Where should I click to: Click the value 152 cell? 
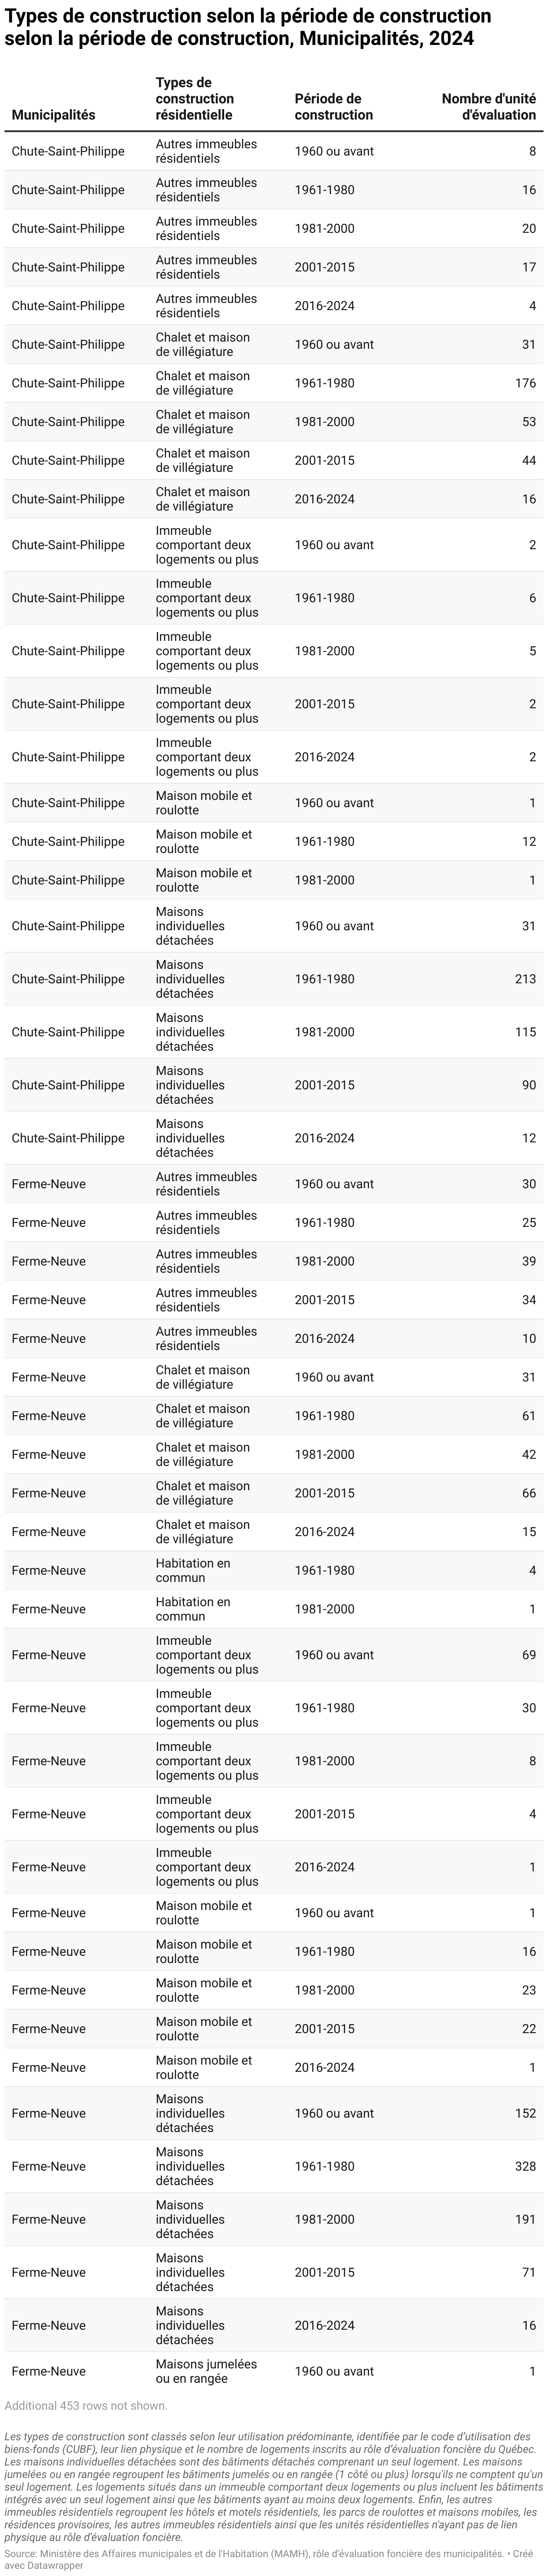pyautogui.click(x=525, y=2113)
